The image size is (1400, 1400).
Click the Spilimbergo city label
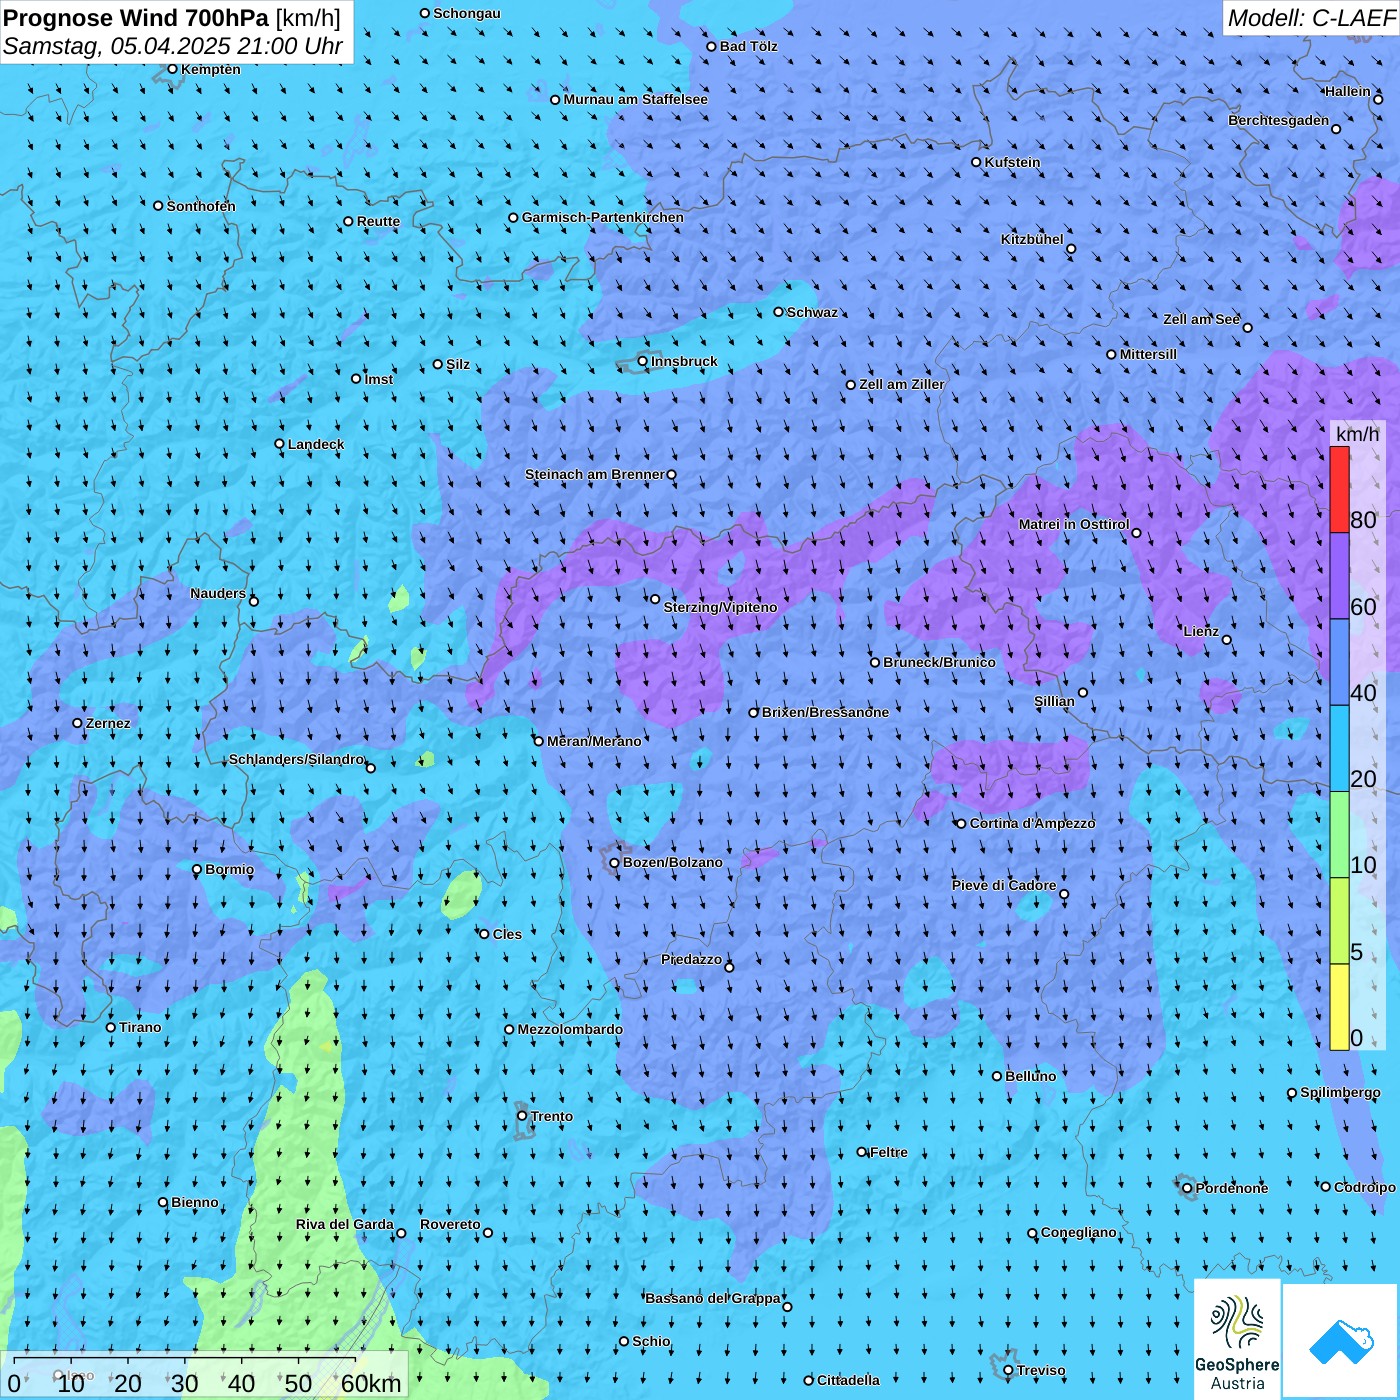pyautogui.click(x=1340, y=1092)
